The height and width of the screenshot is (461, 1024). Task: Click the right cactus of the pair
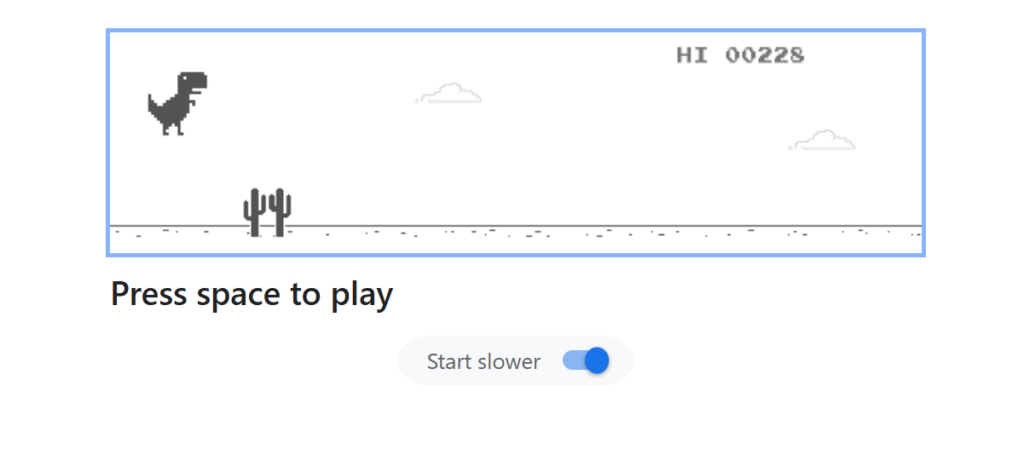(280, 212)
